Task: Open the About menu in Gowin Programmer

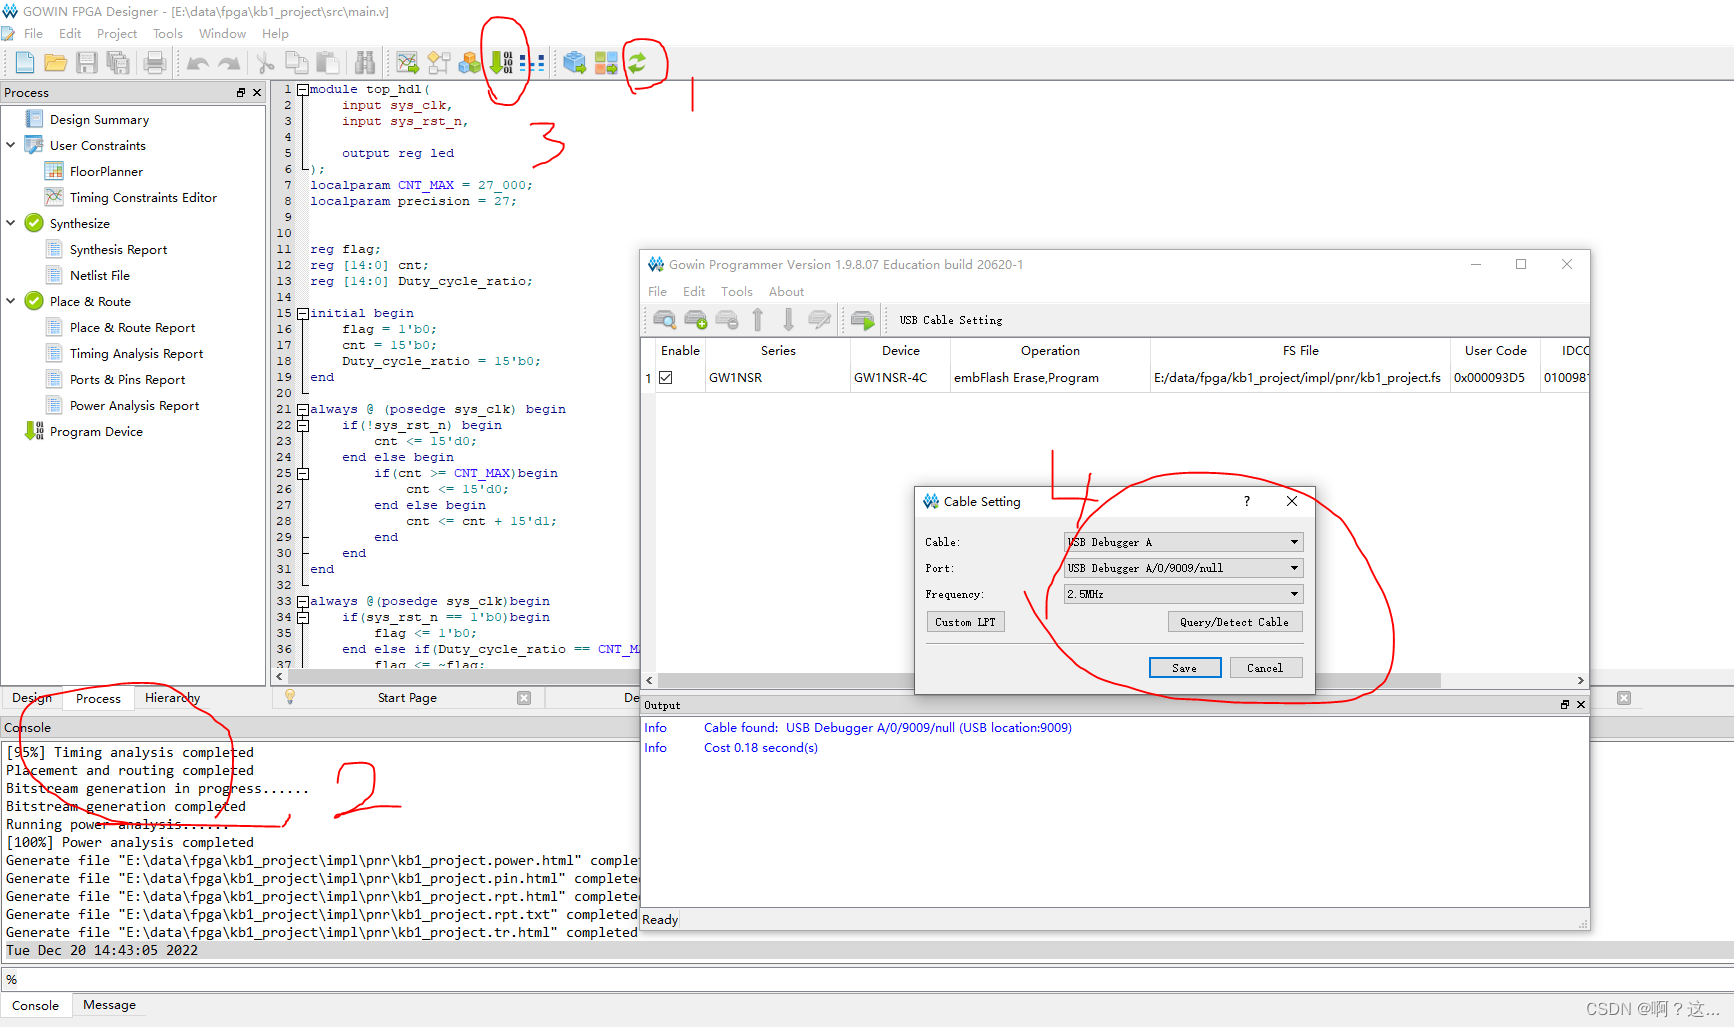Action: click(x=786, y=292)
